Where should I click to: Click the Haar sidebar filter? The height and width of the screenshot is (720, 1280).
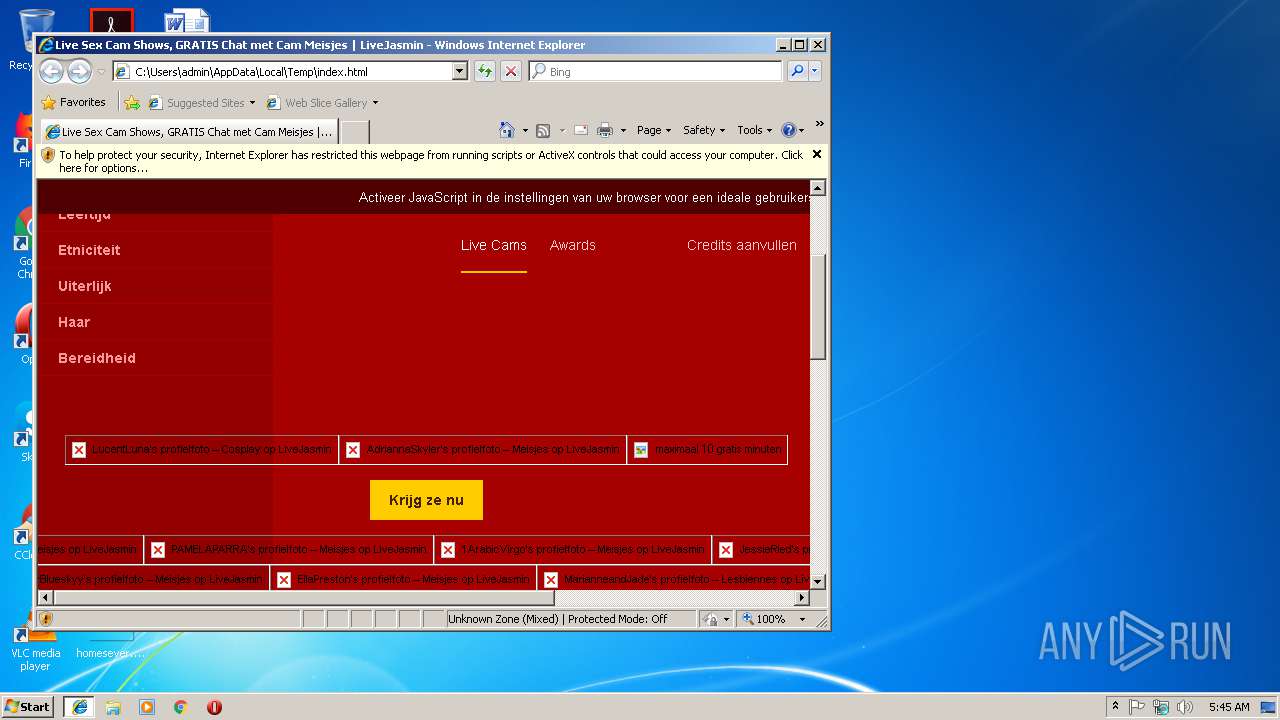coord(74,322)
